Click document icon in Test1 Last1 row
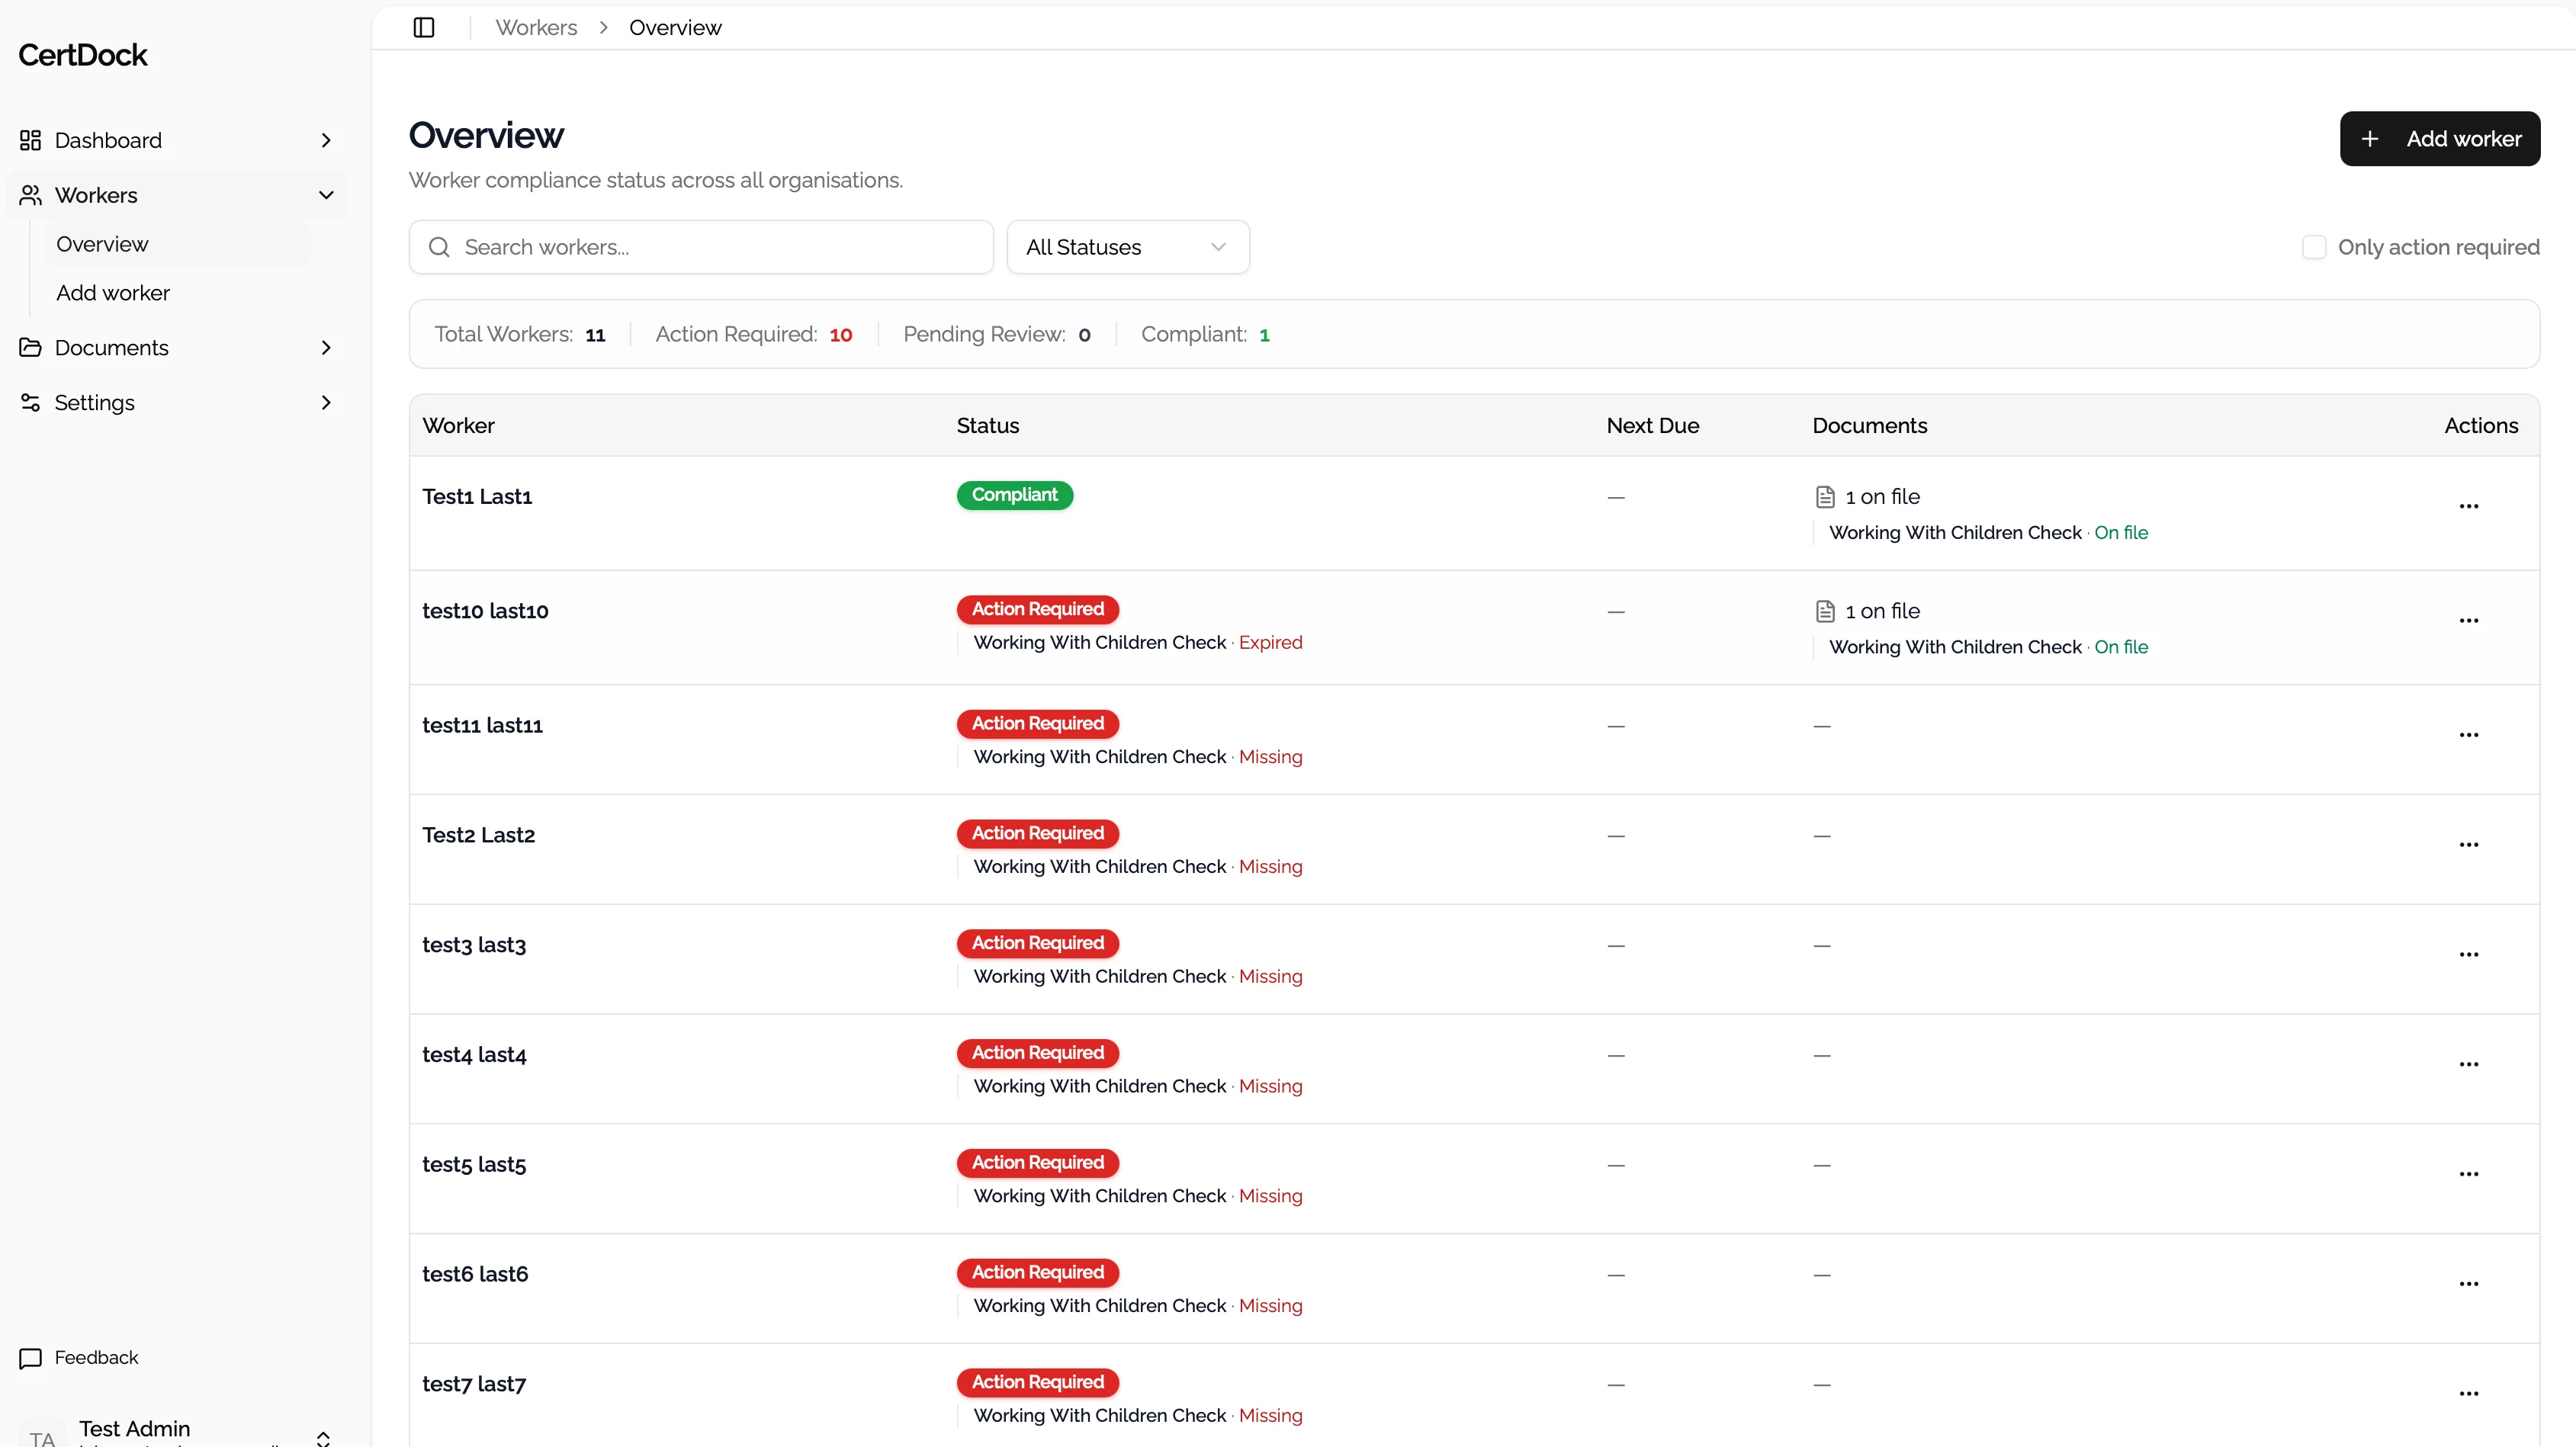This screenshot has width=2576, height=1447. [x=1825, y=497]
